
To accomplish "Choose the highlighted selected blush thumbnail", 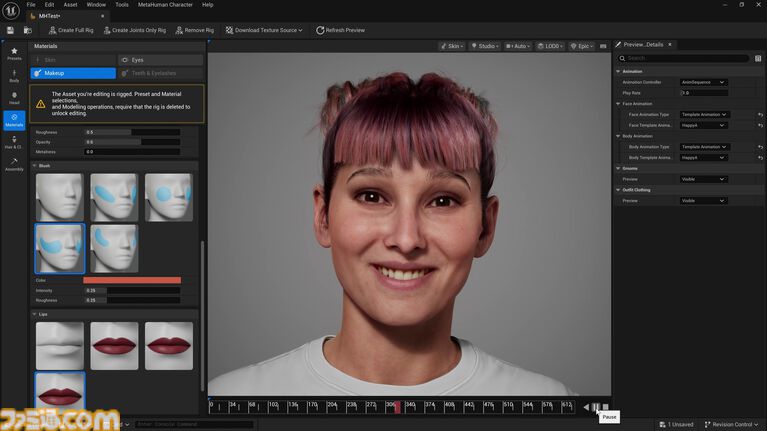I will click(x=60, y=249).
